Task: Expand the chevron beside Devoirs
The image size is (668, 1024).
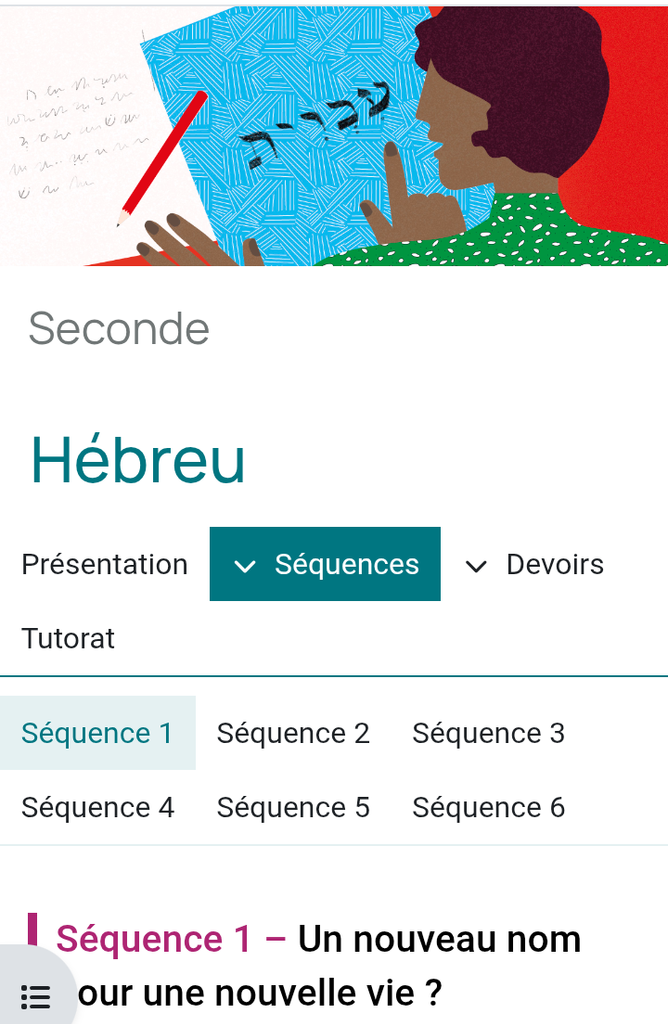Action: pos(477,566)
